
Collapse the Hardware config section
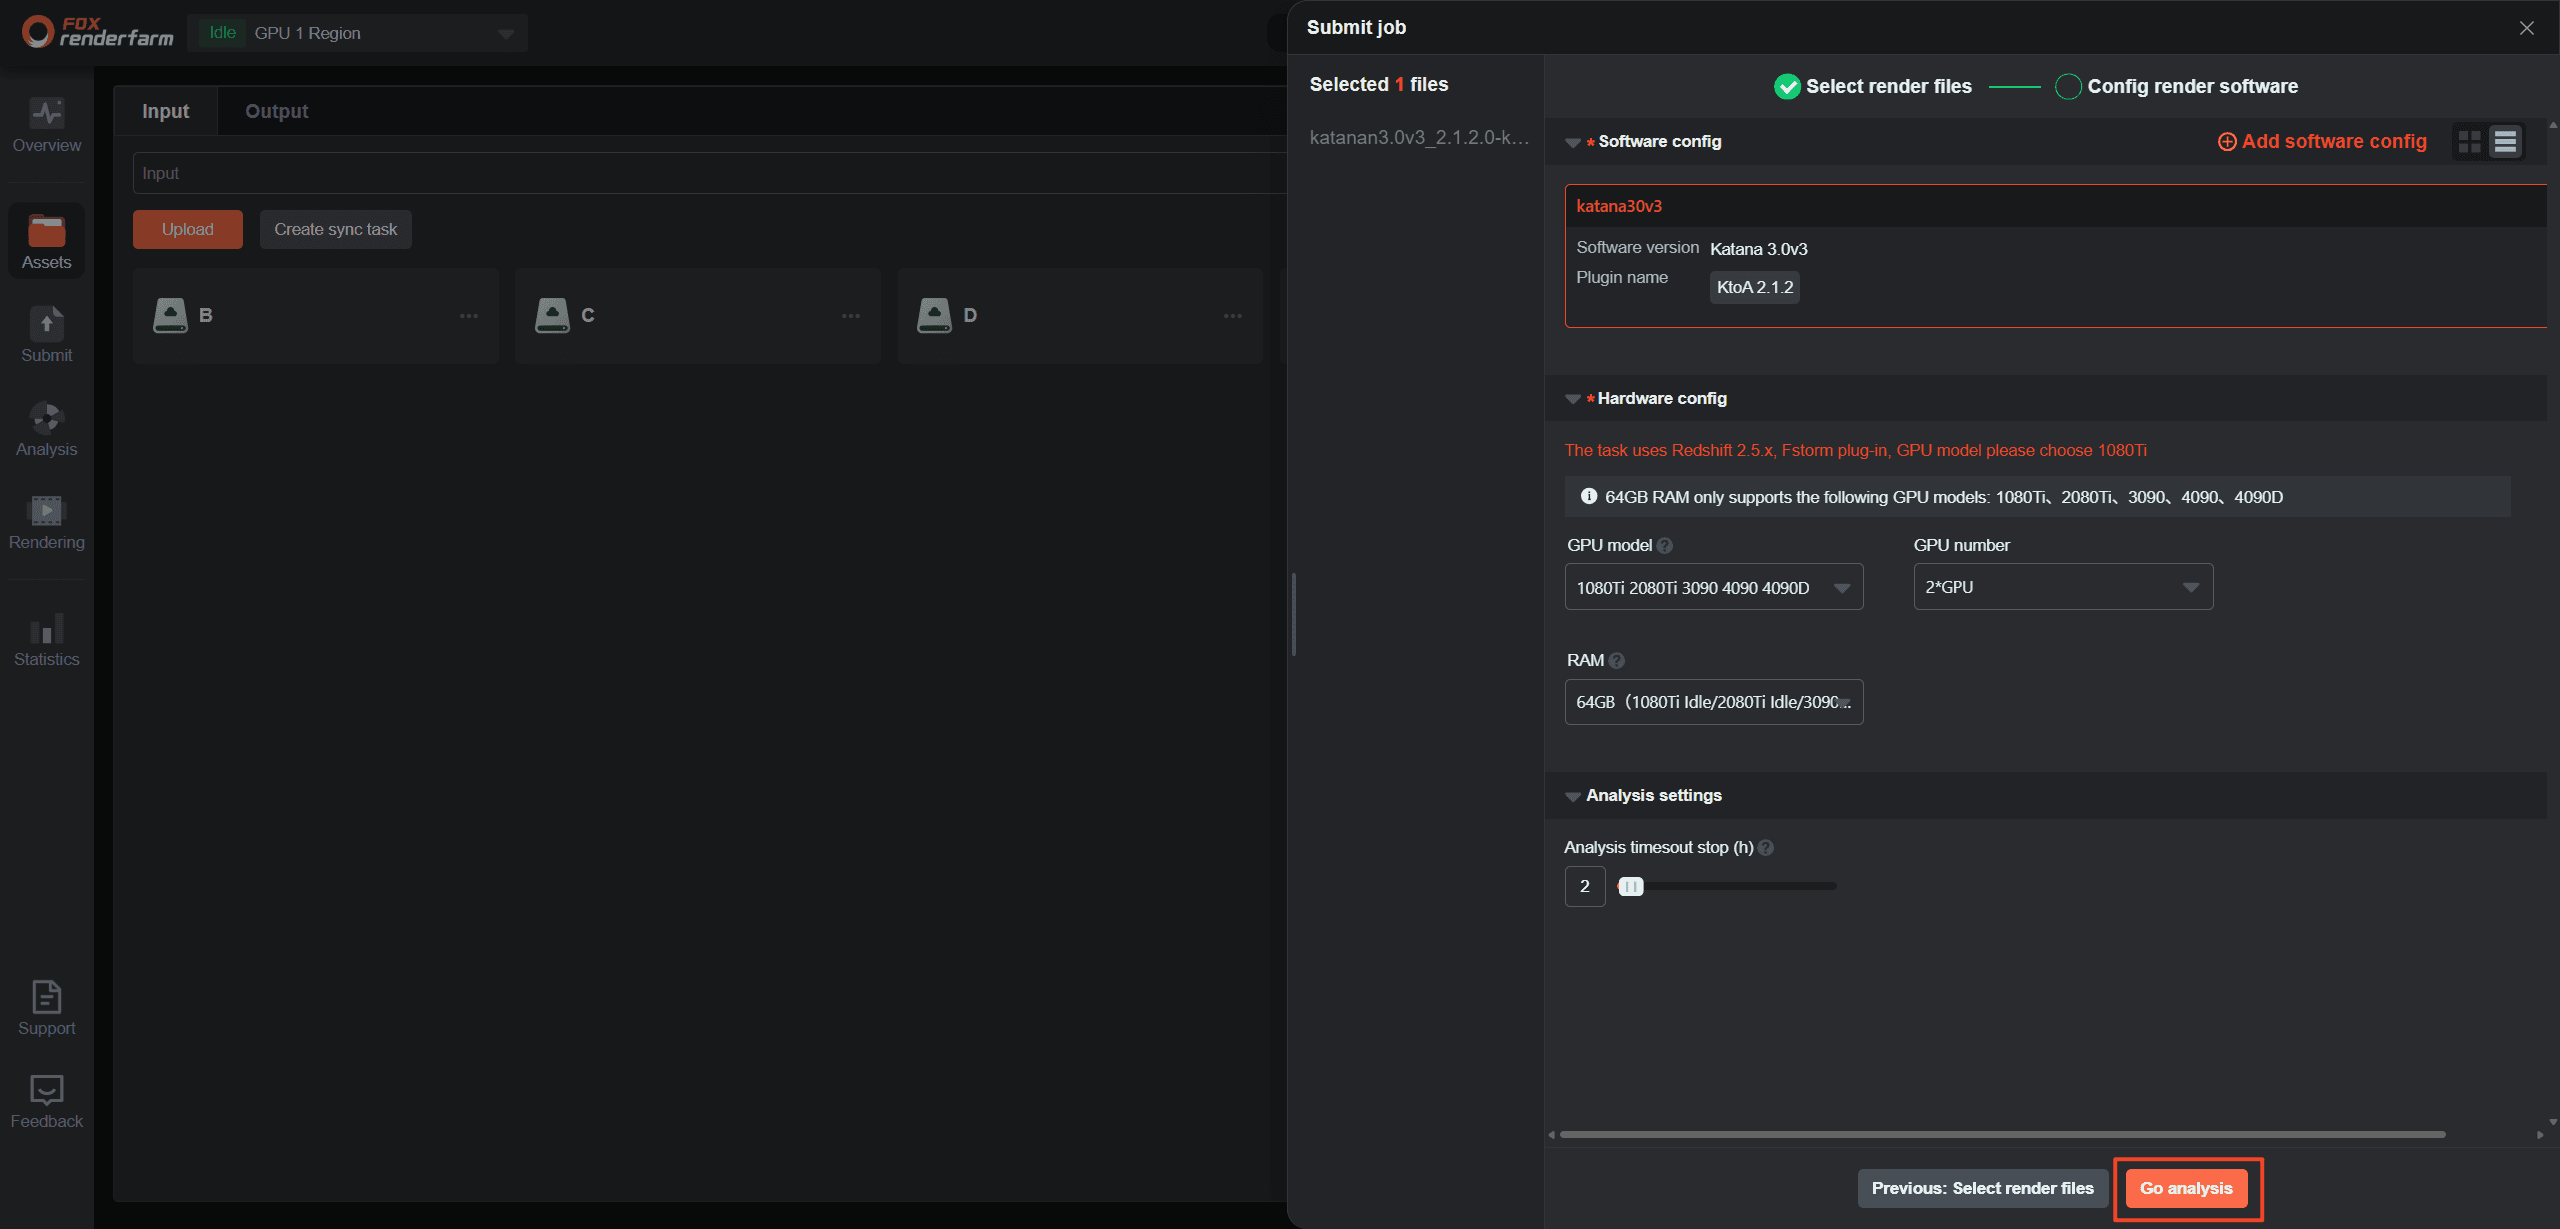coord(1573,399)
